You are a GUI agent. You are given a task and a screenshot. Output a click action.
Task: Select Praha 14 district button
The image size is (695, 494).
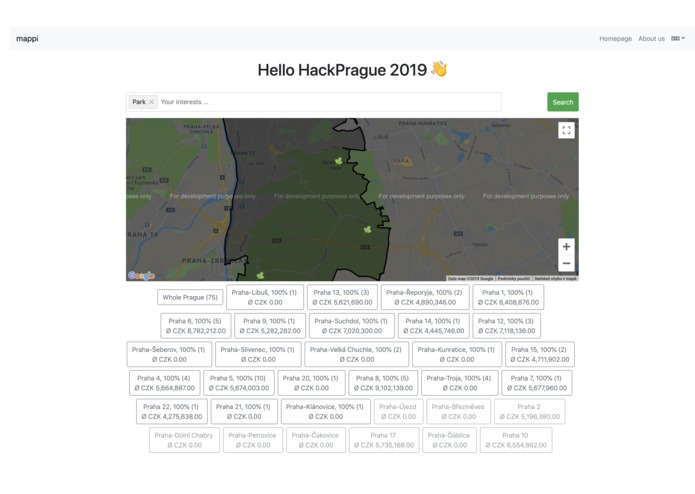click(433, 326)
